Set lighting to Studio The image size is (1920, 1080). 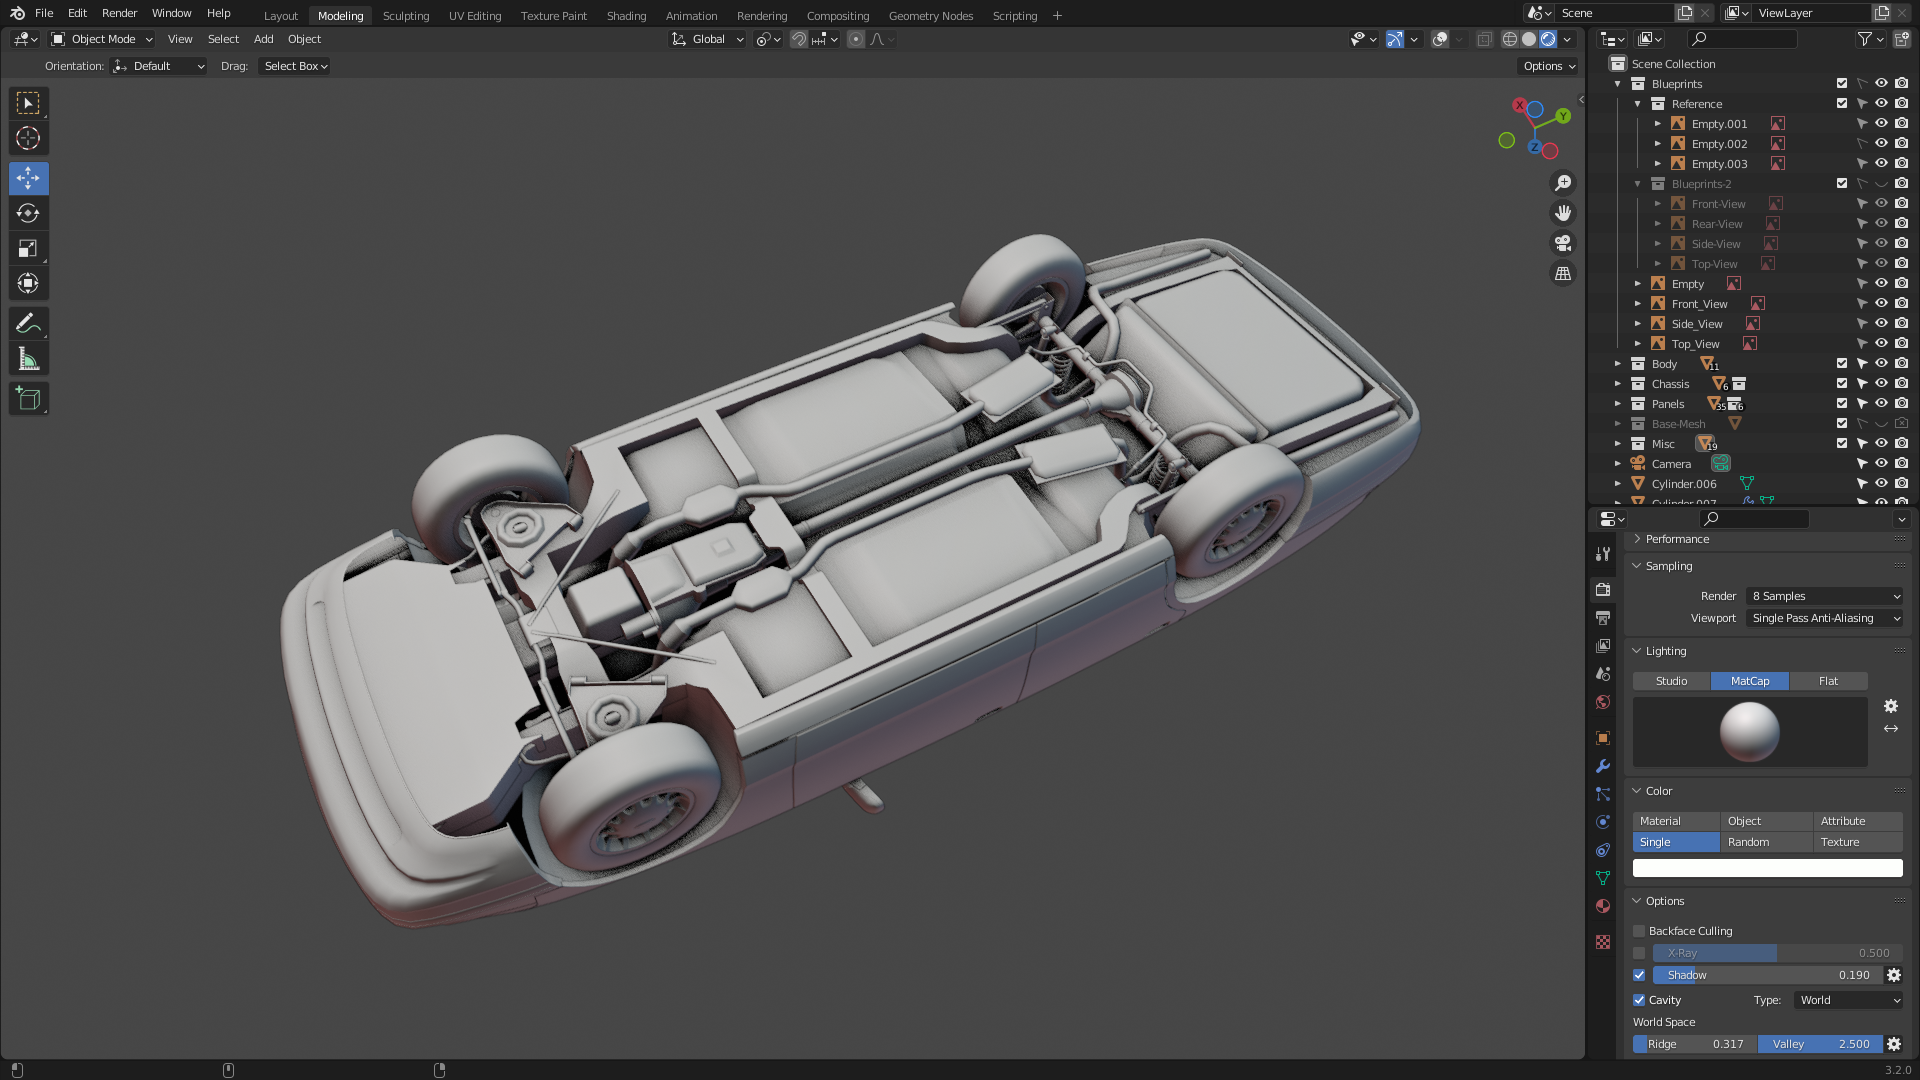1671,681
